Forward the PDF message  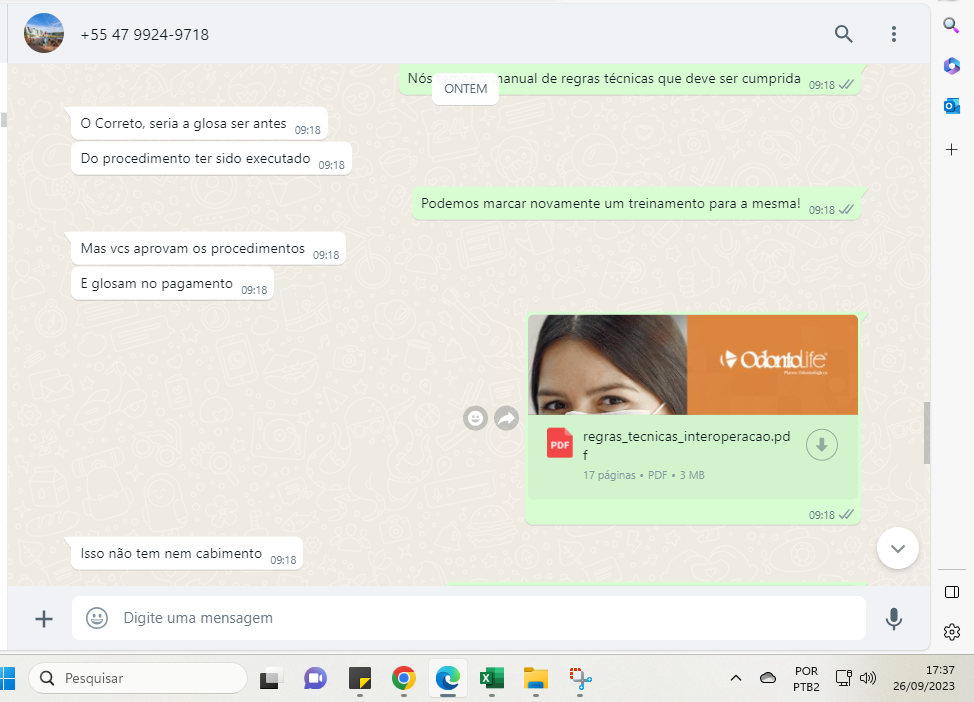point(506,418)
